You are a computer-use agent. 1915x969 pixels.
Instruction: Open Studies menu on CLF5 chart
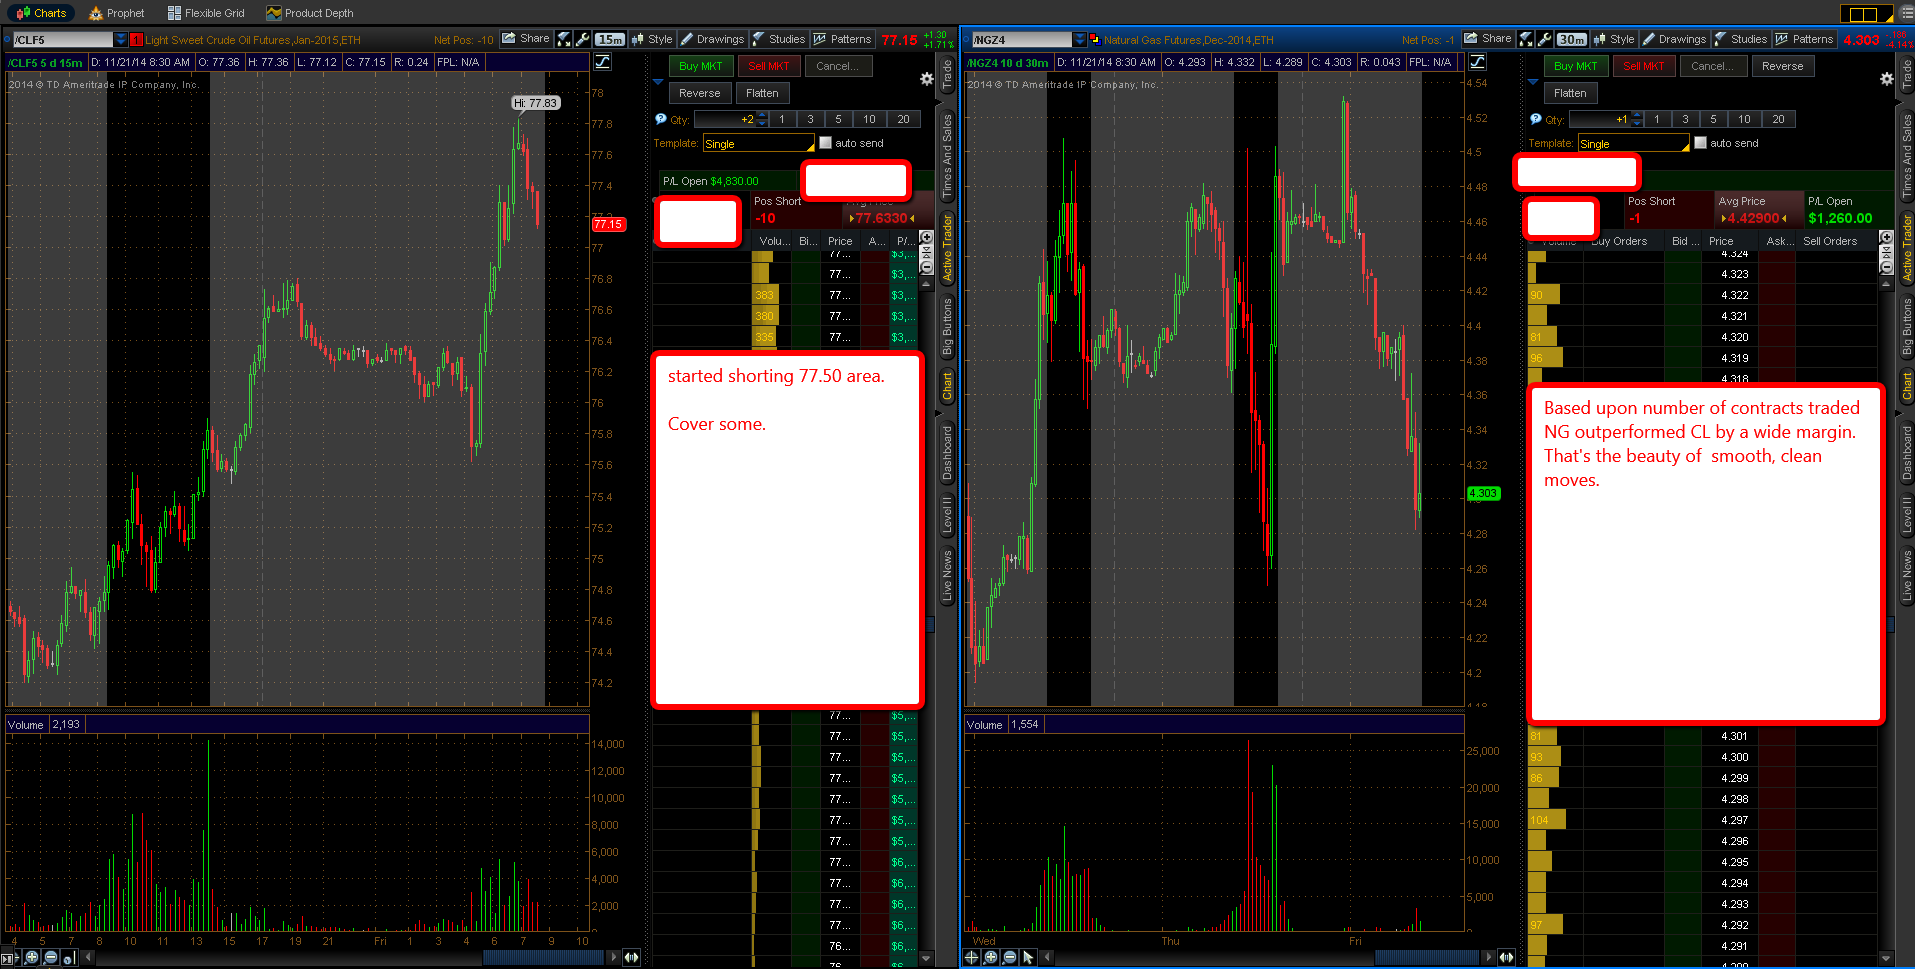tap(778, 39)
